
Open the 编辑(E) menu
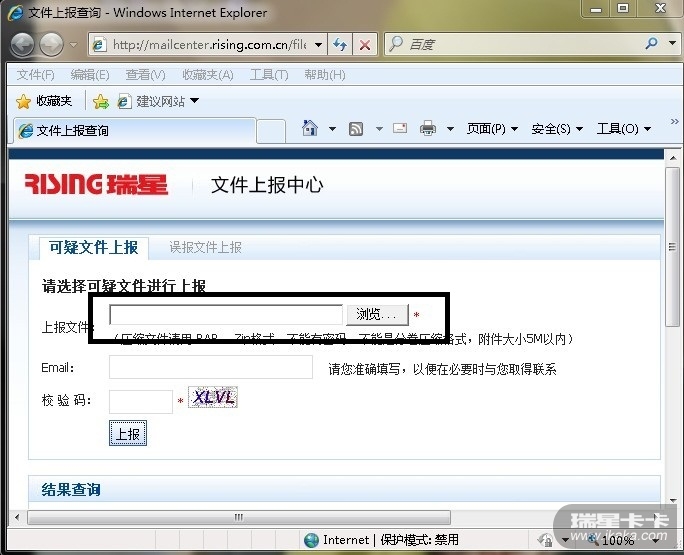click(90, 75)
